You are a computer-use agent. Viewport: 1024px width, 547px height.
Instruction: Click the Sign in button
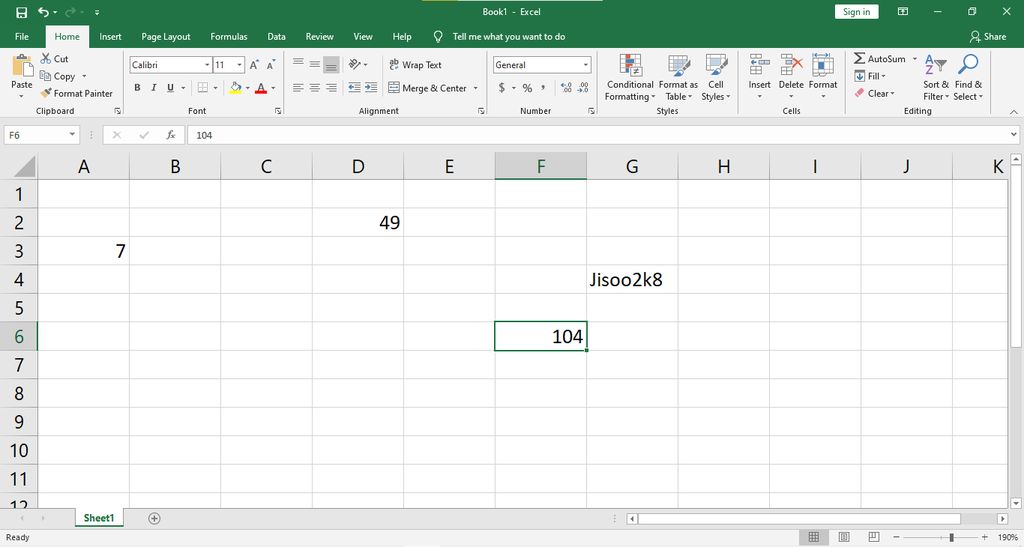856,12
